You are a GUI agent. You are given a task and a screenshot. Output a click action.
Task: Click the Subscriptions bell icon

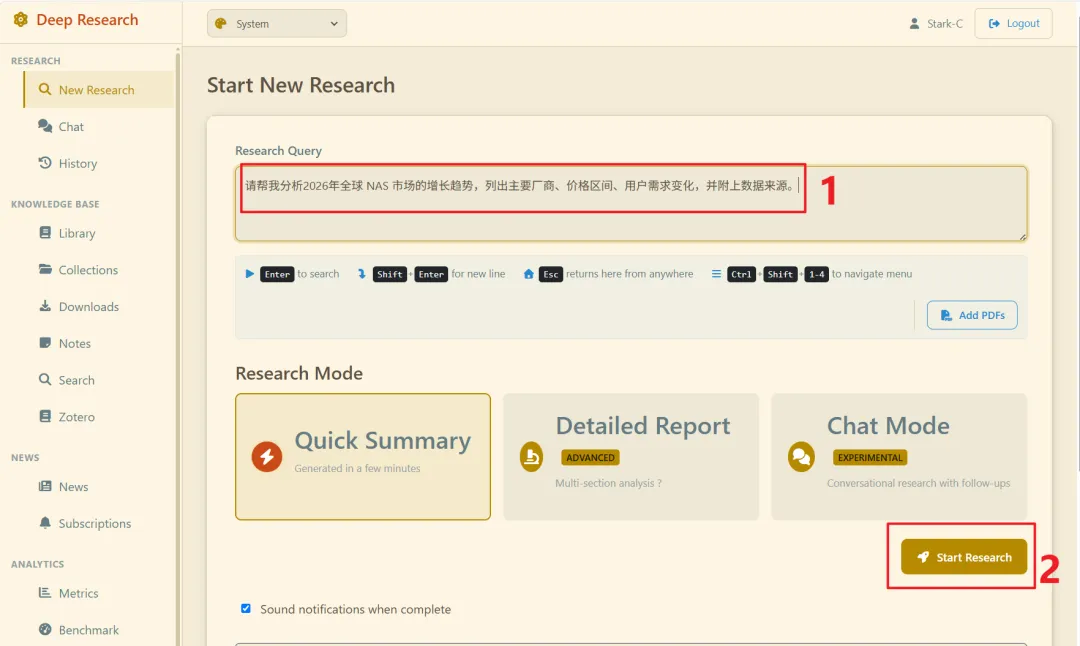[x=45, y=523]
